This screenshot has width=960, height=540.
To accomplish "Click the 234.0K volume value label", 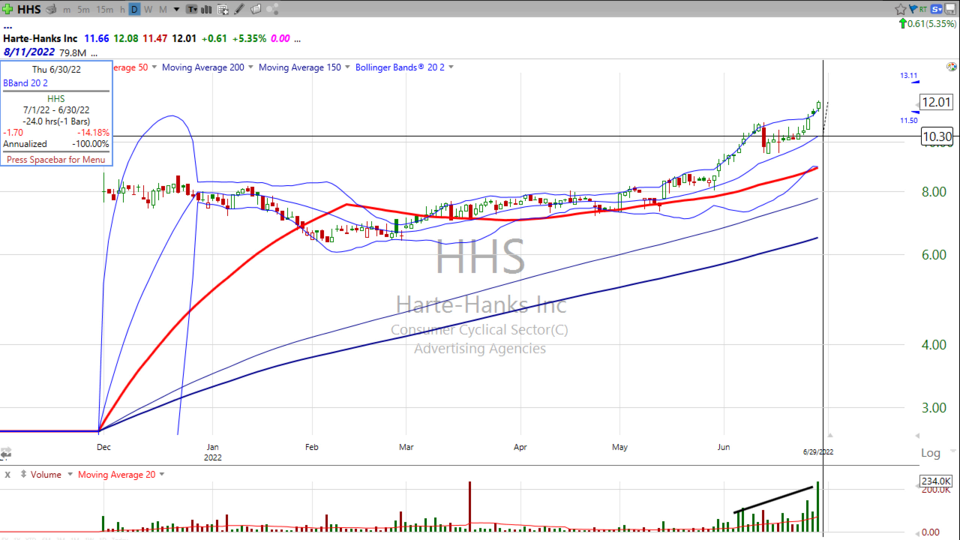I will pos(936,481).
